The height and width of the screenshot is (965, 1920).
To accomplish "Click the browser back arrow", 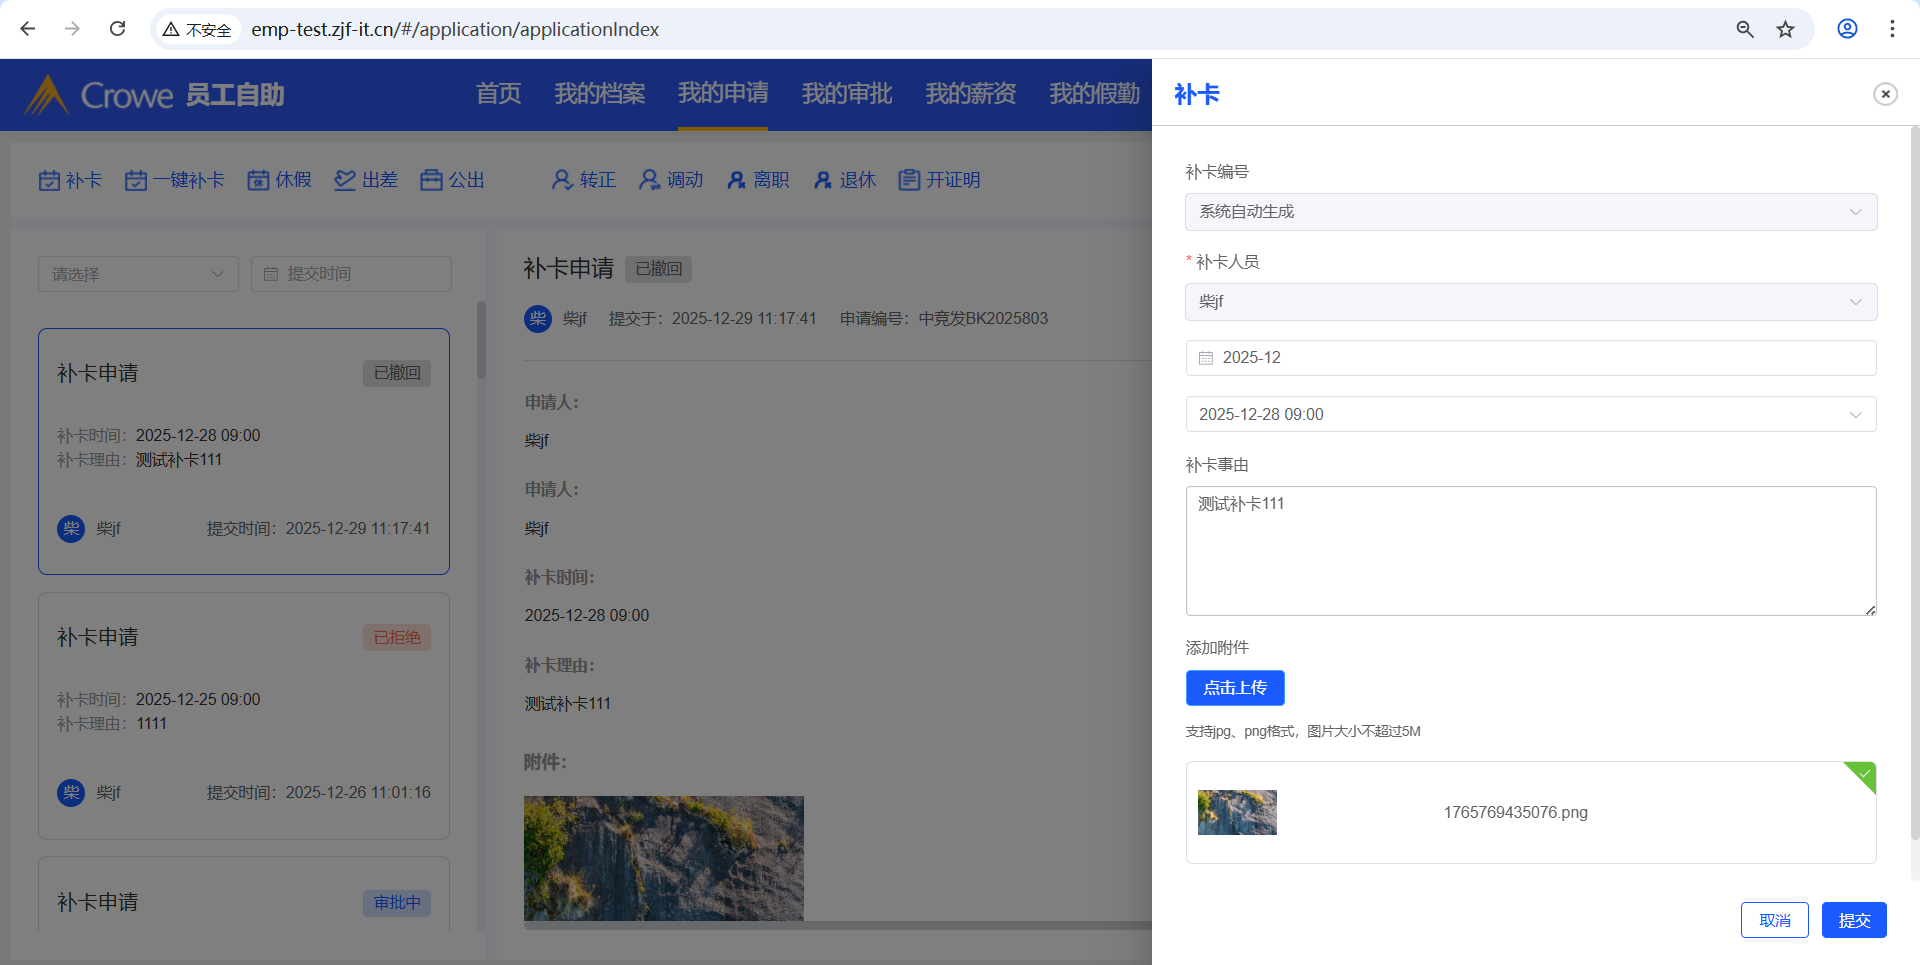I will tap(28, 29).
